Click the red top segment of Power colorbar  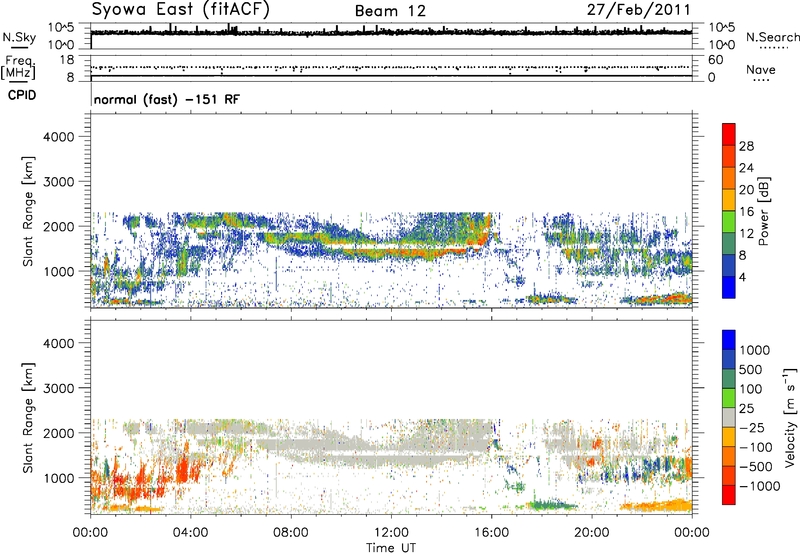click(x=729, y=134)
